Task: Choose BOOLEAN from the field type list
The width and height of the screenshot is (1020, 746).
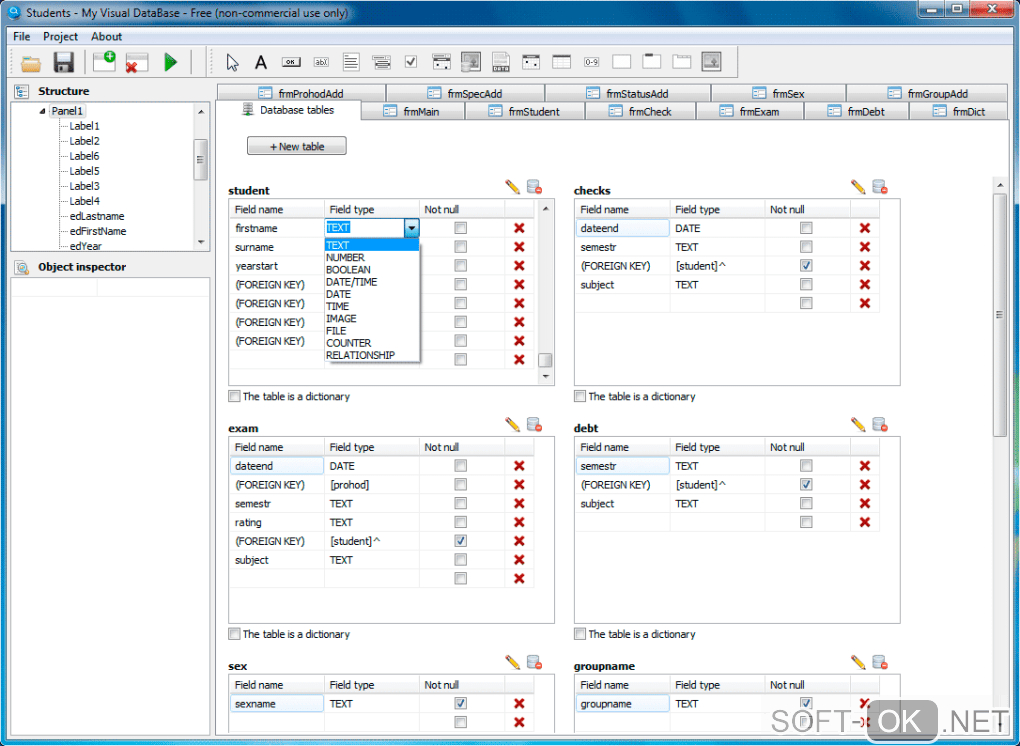Action: pos(348,270)
